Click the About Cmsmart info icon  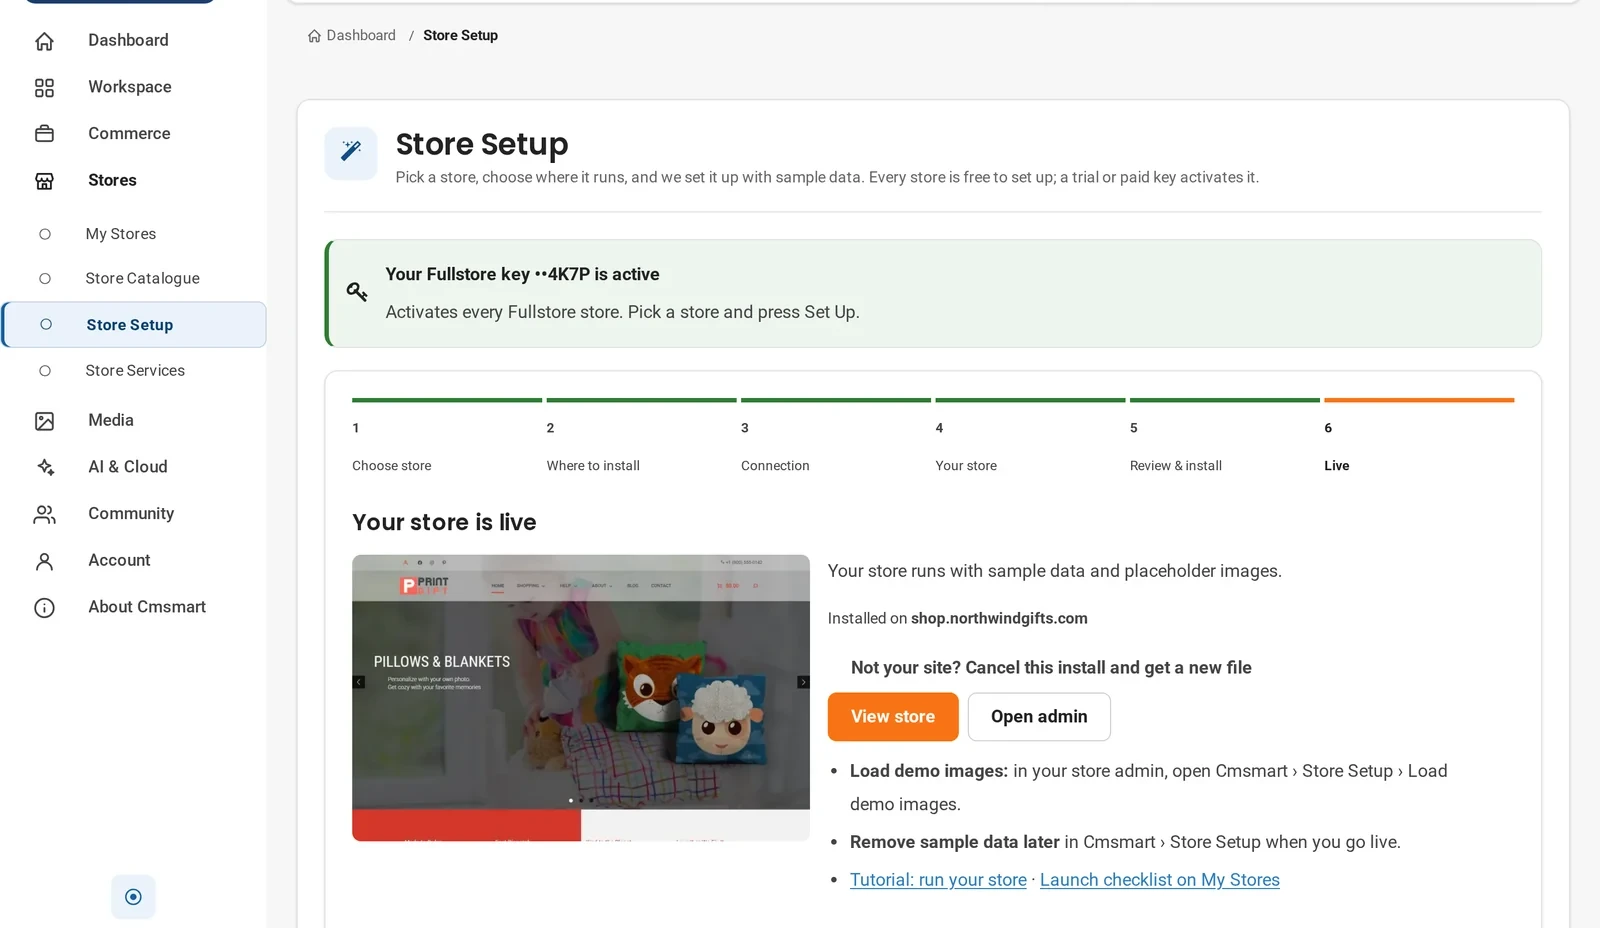pos(44,608)
